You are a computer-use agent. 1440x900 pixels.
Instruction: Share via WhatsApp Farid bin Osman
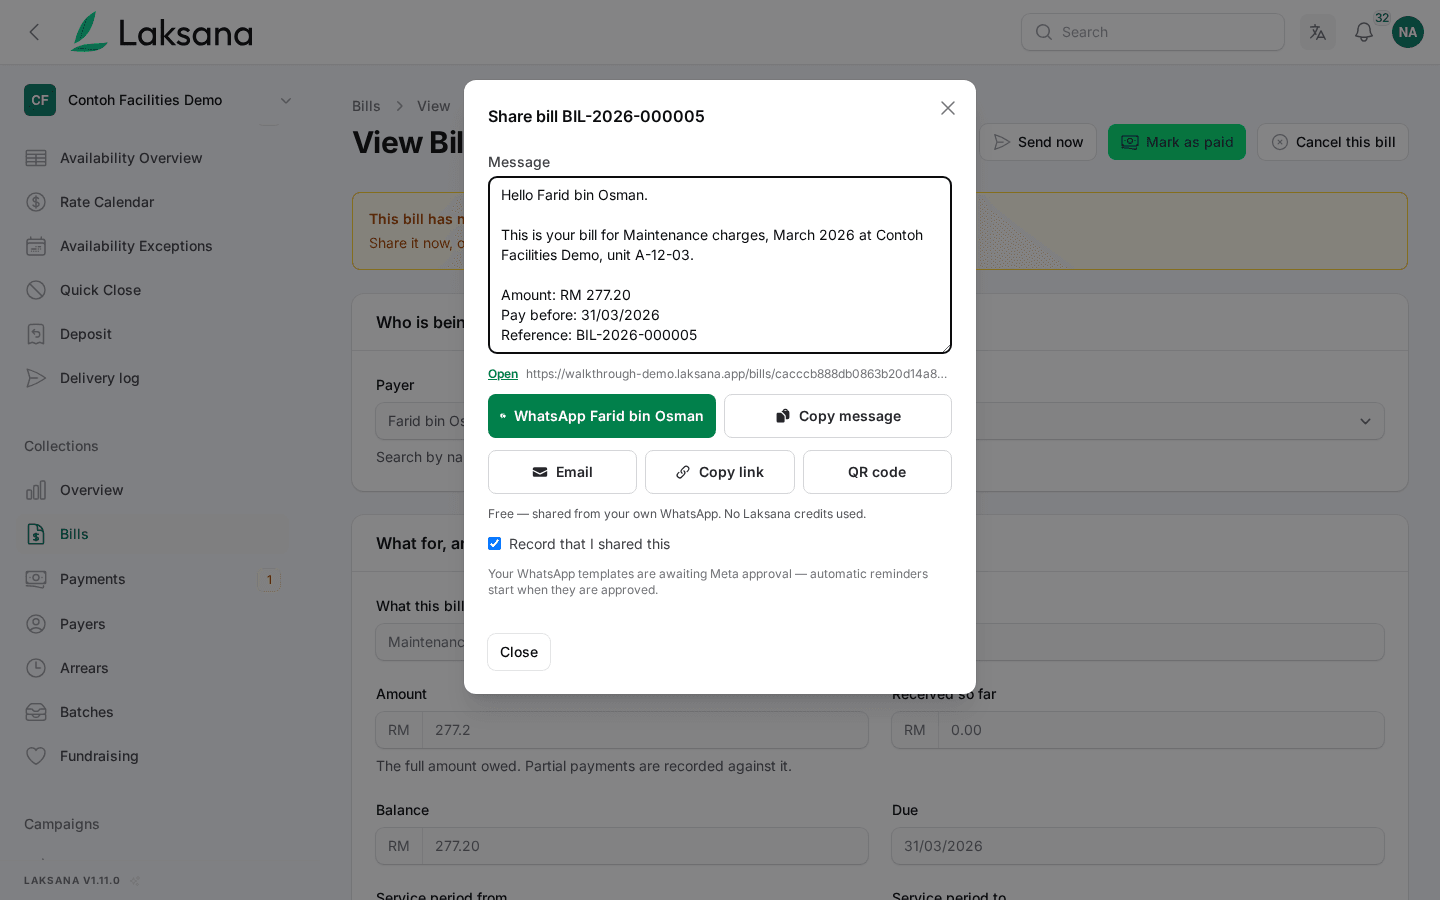602,416
